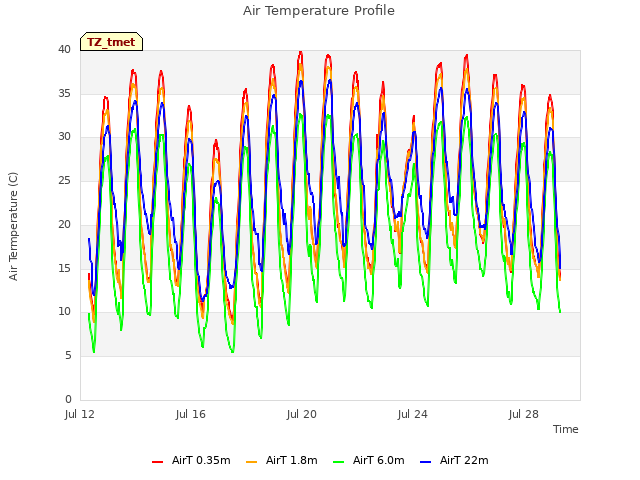Screen dimensions: 640x480
Task: Click the orange AirT 1.8m legend swatch
Action: click(251, 462)
